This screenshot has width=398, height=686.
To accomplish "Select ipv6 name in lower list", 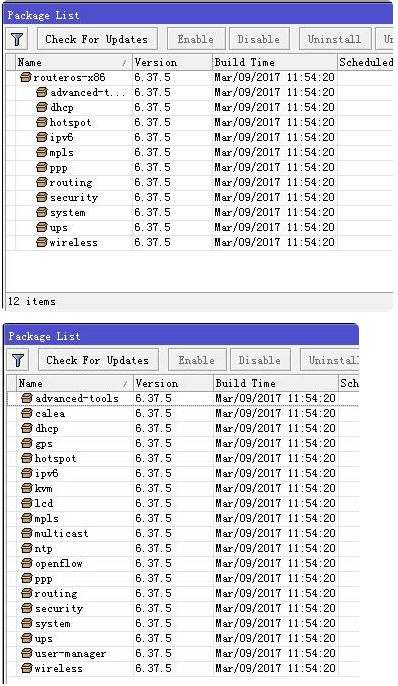I will [x=46, y=473].
